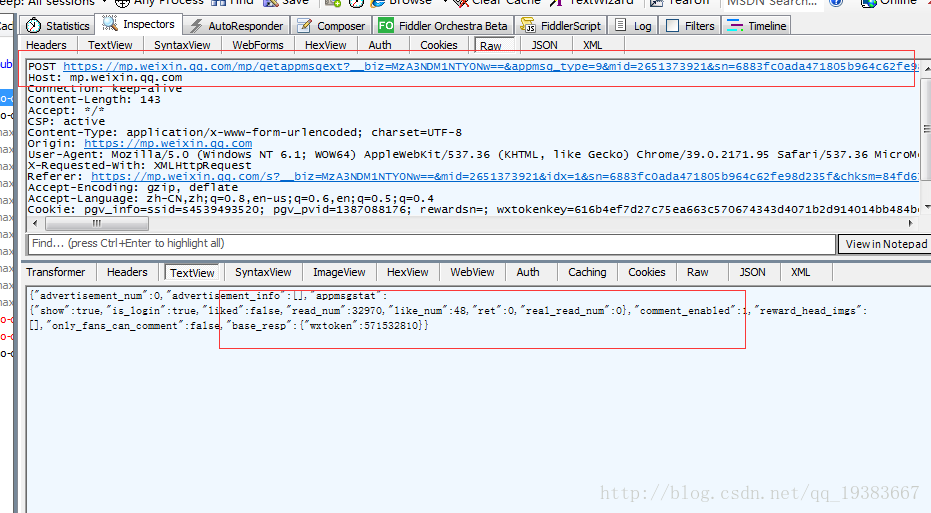Open the response WebView tab
Screen dimensions: 931x513
[472, 272]
